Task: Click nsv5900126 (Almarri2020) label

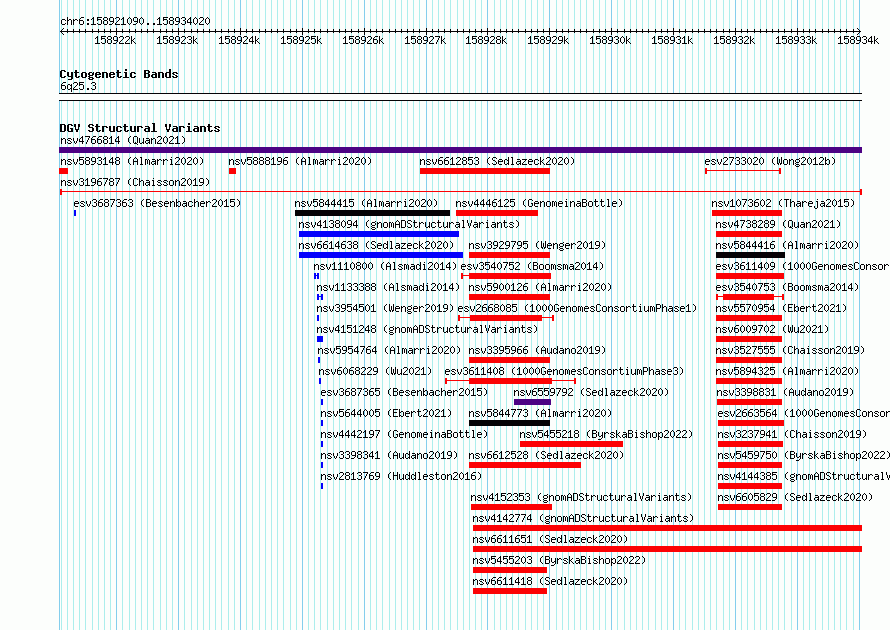Action: coord(540,287)
